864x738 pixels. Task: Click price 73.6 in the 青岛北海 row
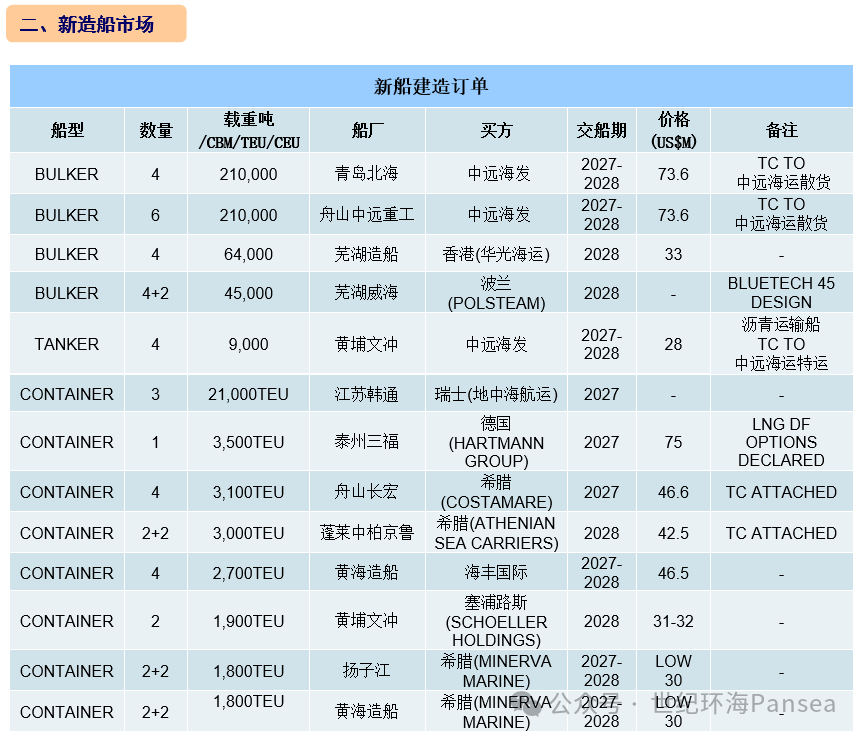[x=673, y=174]
